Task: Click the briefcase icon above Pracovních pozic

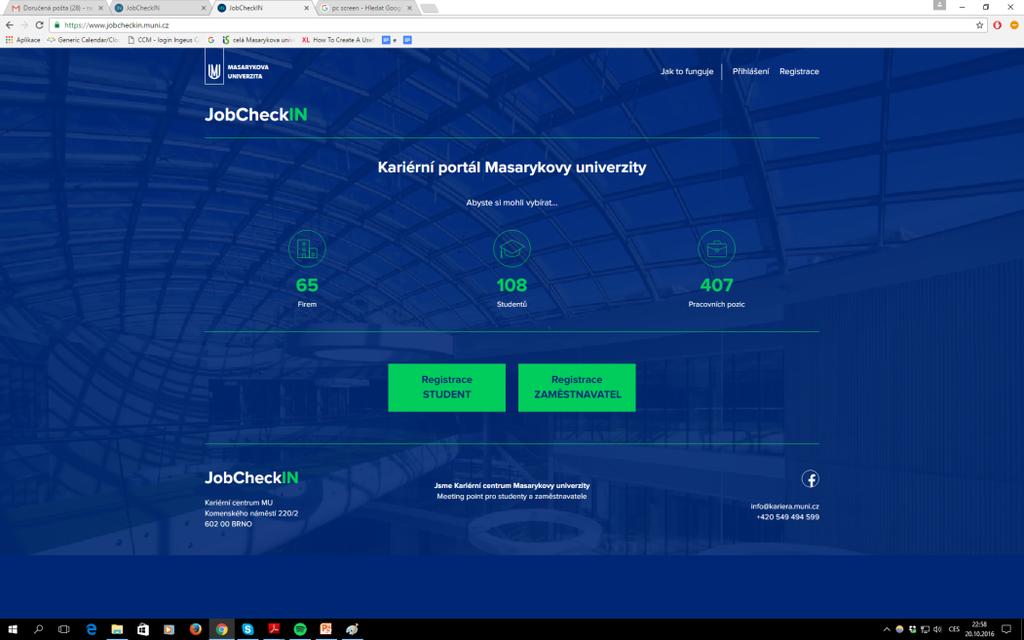Action: (x=716, y=249)
